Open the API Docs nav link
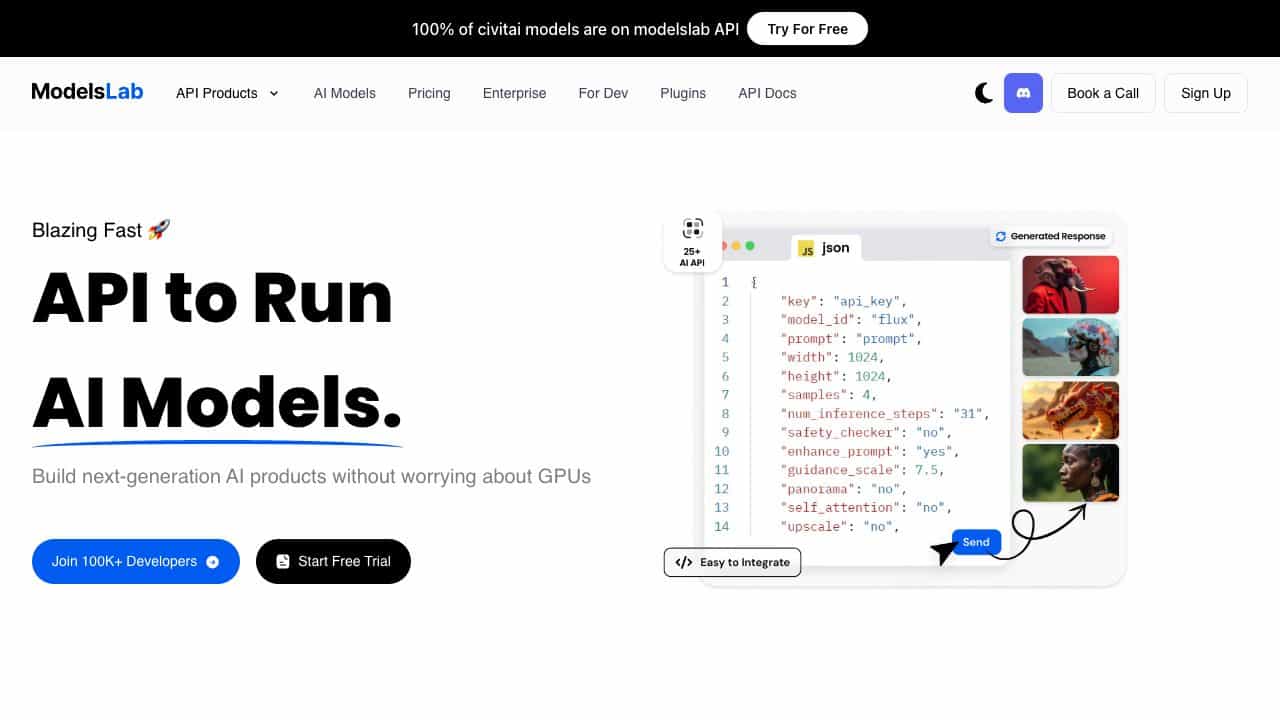The image size is (1280, 720). (x=767, y=93)
